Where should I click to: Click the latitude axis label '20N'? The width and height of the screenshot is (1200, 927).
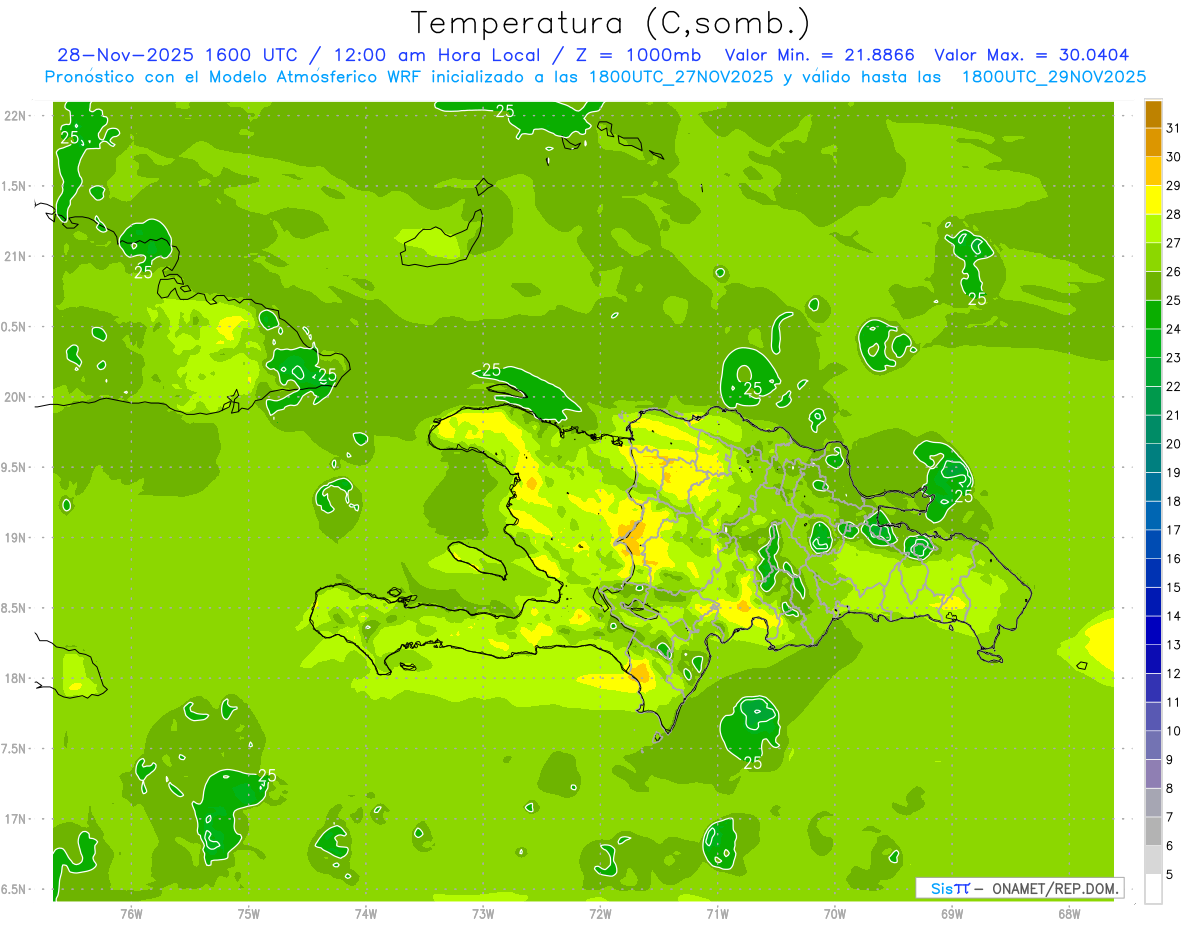(x=16, y=397)
